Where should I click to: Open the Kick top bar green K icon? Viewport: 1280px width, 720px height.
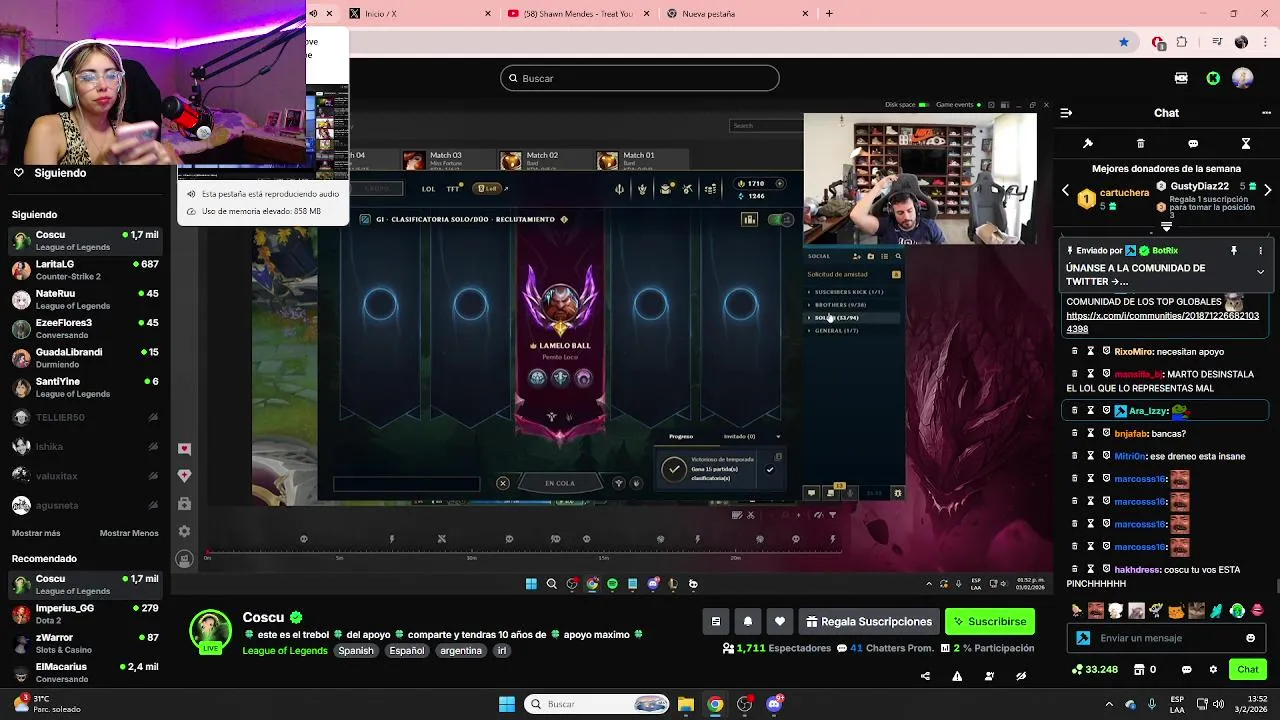click(1213, 78)
